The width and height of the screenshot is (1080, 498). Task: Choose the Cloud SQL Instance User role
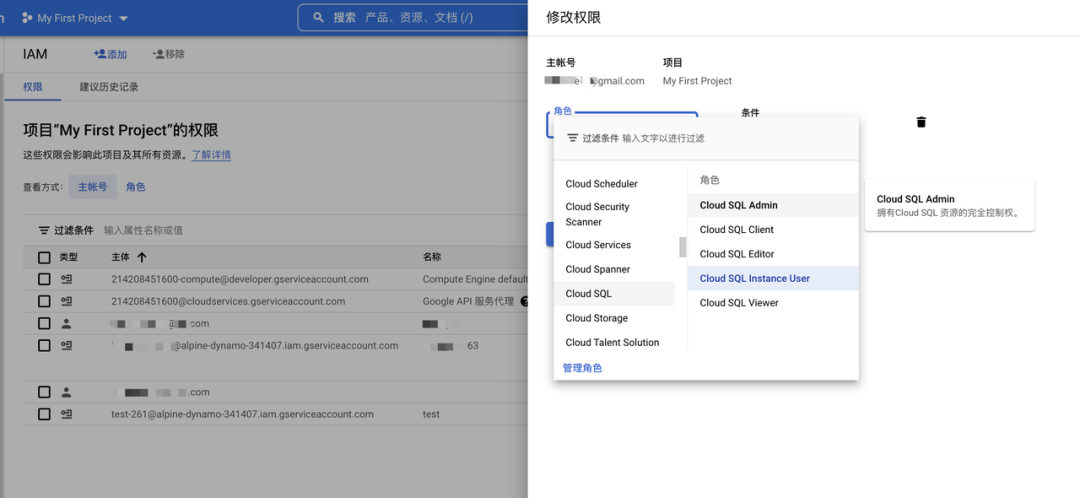pos(754,278)
